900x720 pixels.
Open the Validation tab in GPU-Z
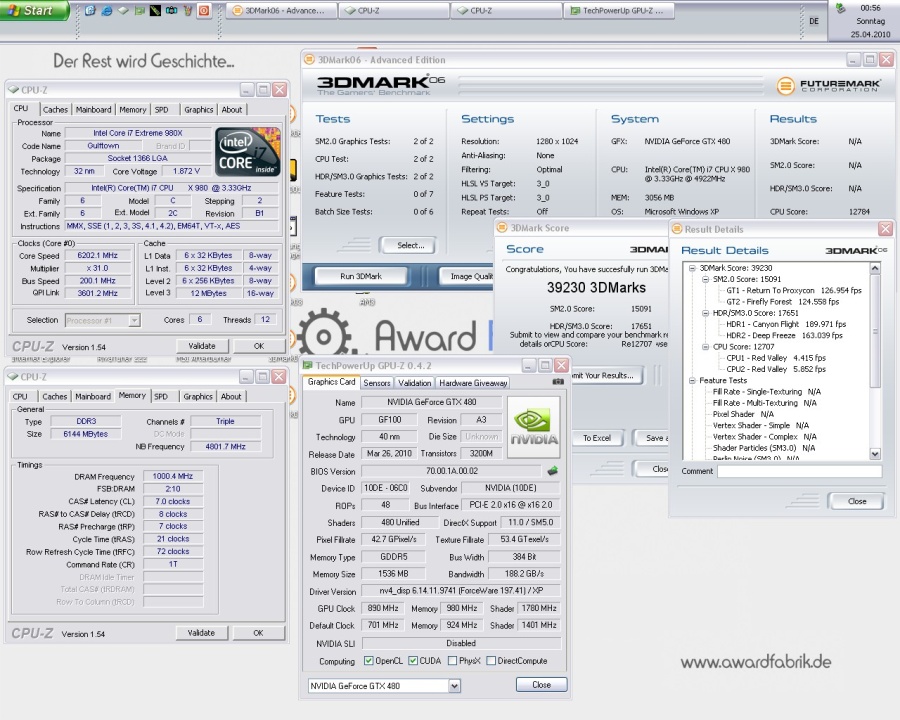[414, 383]
